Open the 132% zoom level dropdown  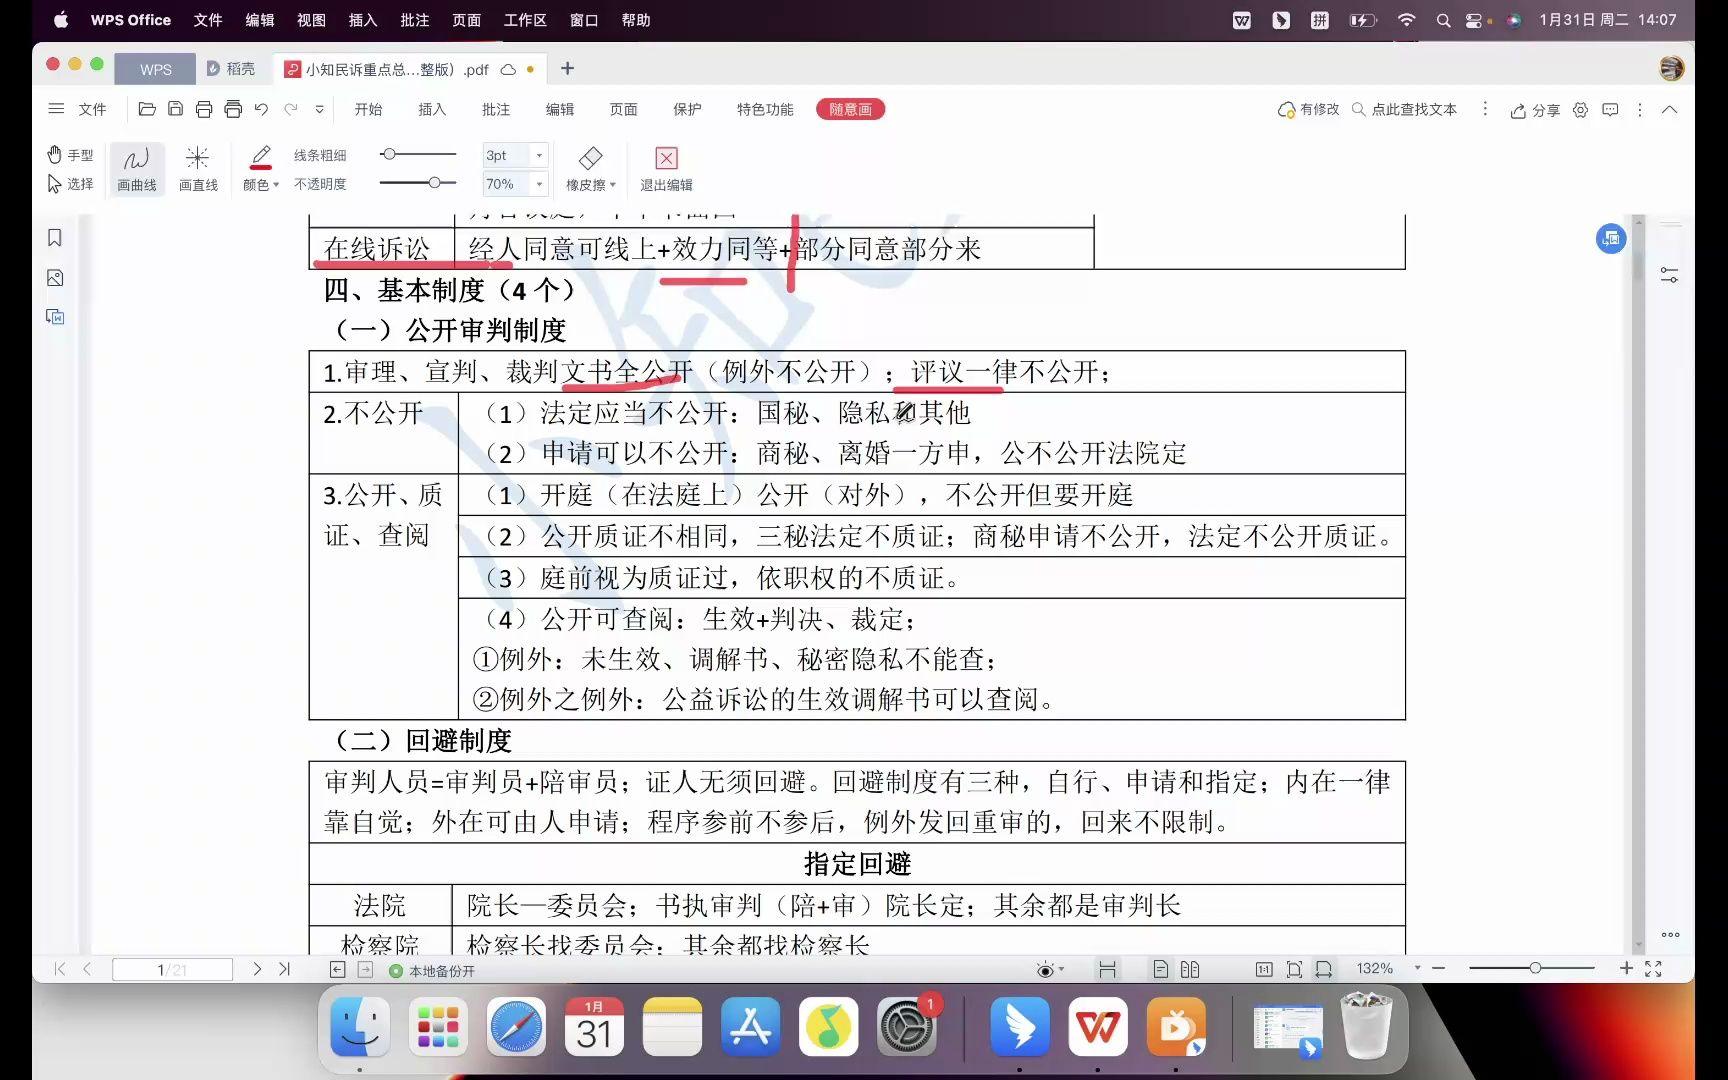(x=1417, y=968)
